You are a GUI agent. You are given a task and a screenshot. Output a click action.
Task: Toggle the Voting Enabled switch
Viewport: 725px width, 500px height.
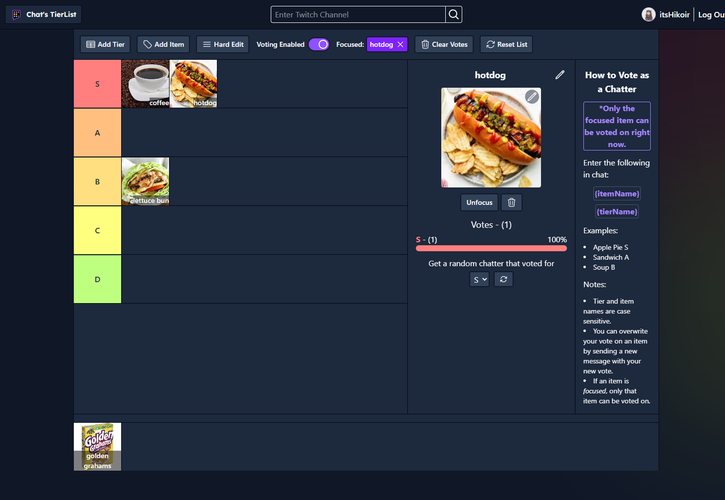[319, 44]
